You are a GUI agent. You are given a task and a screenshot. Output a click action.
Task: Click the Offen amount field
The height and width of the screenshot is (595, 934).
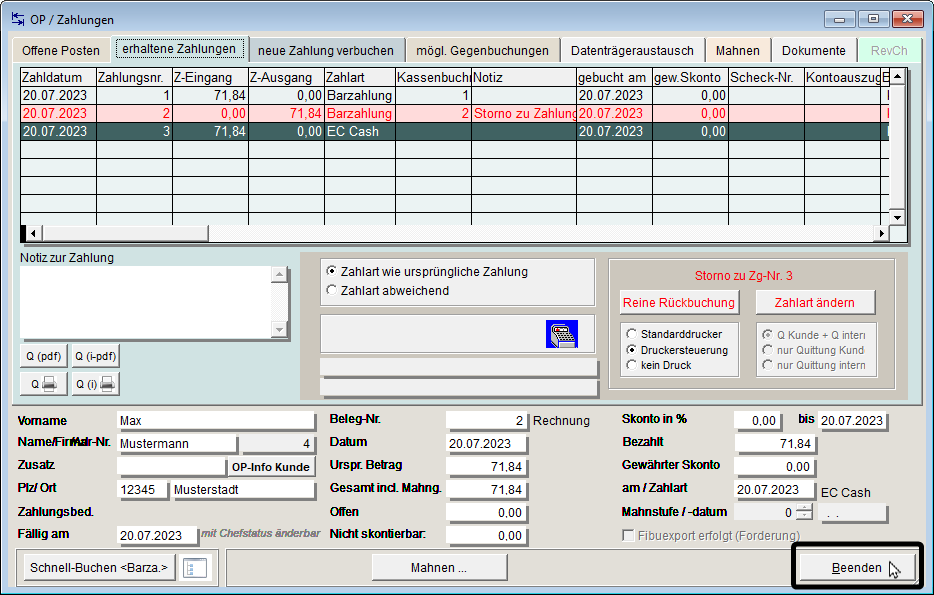point(486,512)
